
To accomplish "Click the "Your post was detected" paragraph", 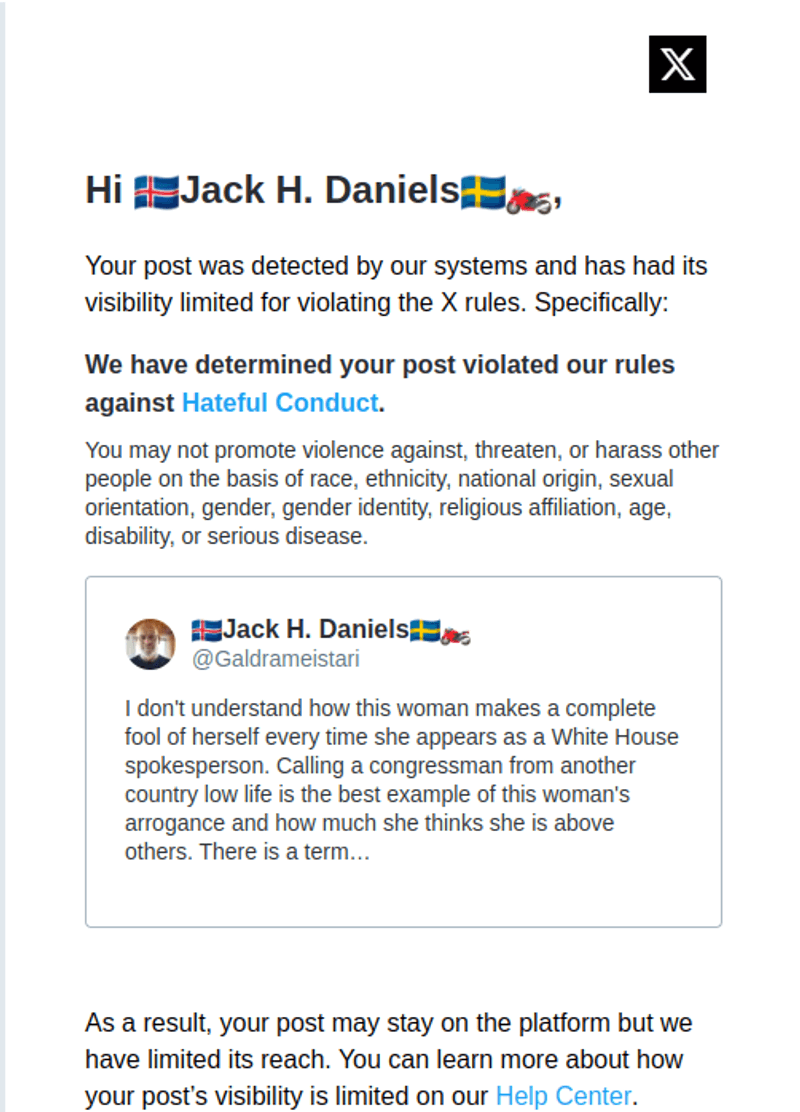I will coord(396,284).
